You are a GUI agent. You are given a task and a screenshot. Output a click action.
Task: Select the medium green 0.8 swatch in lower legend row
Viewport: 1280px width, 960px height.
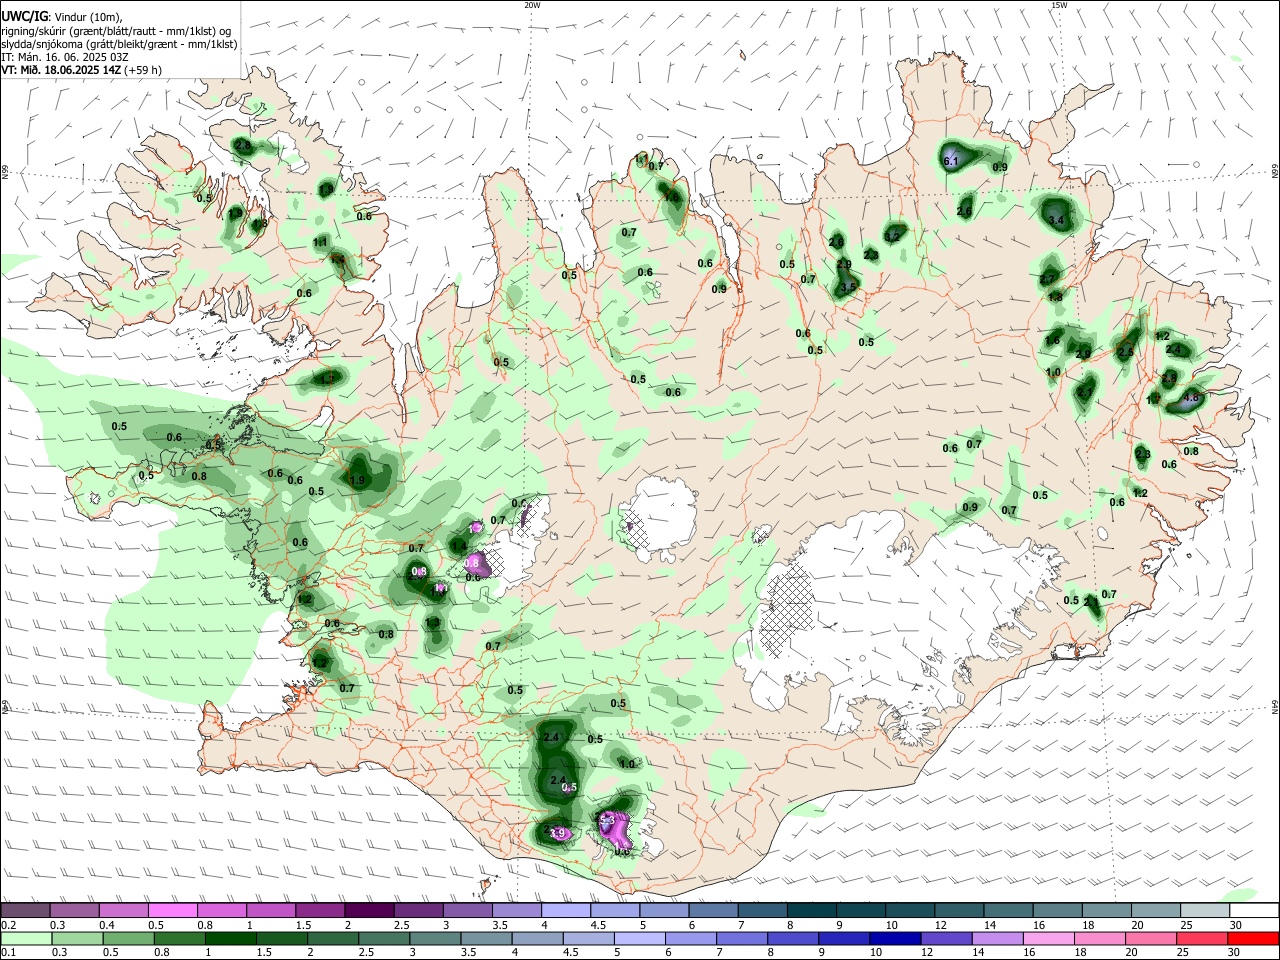[x=179, y=939]
